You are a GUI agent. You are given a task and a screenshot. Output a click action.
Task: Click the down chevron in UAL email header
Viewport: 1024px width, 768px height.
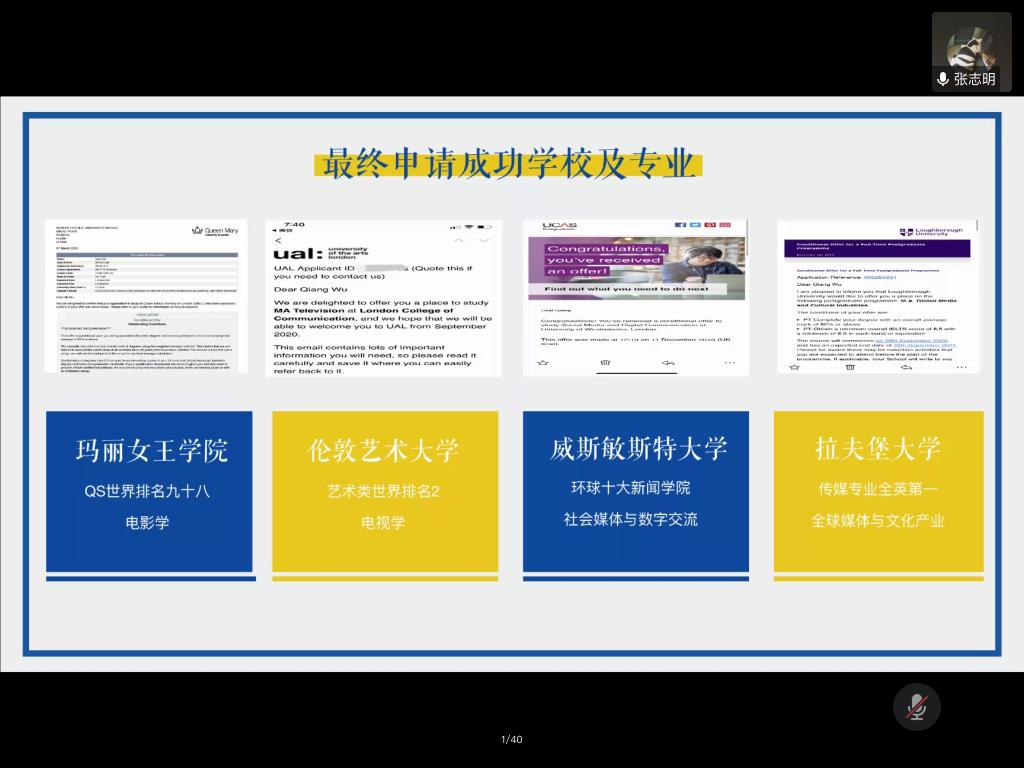pyautogui.click(x=485, y=240)
